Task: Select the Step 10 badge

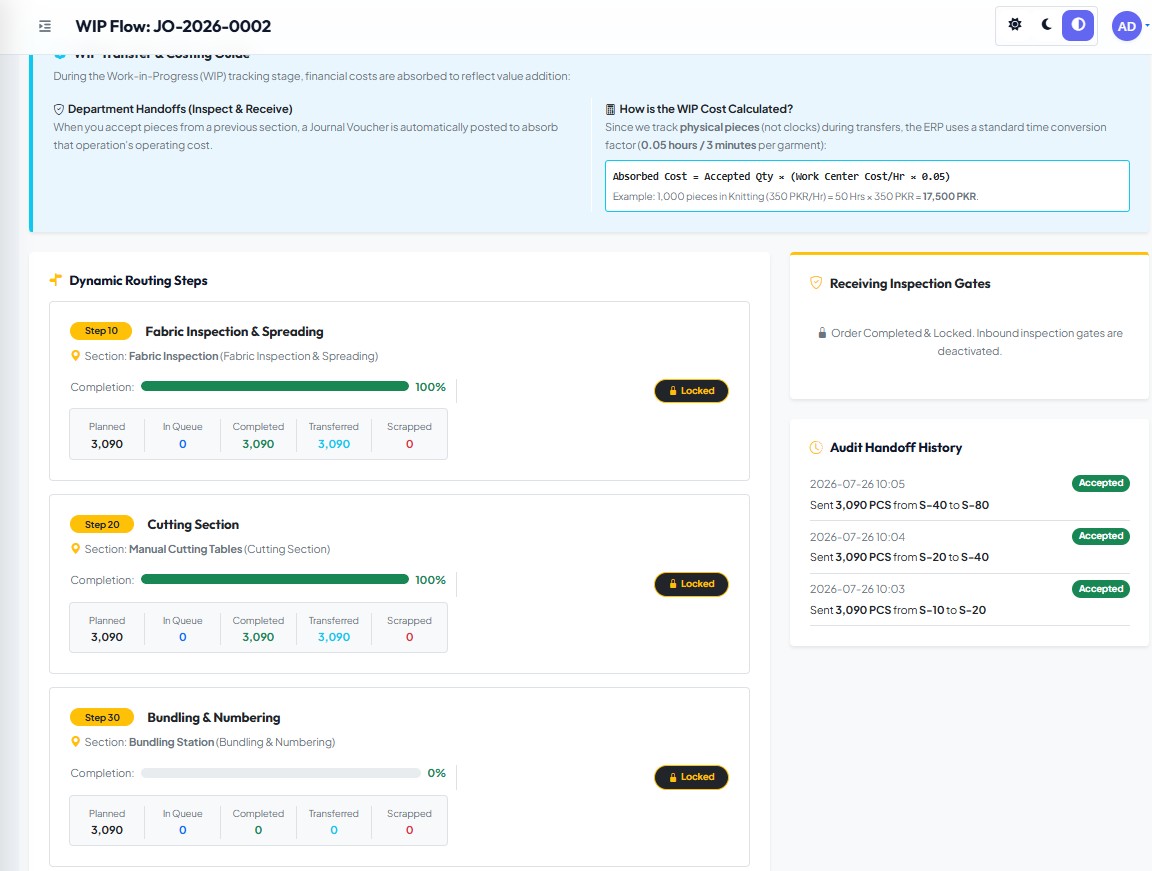Action: [101, 330]
